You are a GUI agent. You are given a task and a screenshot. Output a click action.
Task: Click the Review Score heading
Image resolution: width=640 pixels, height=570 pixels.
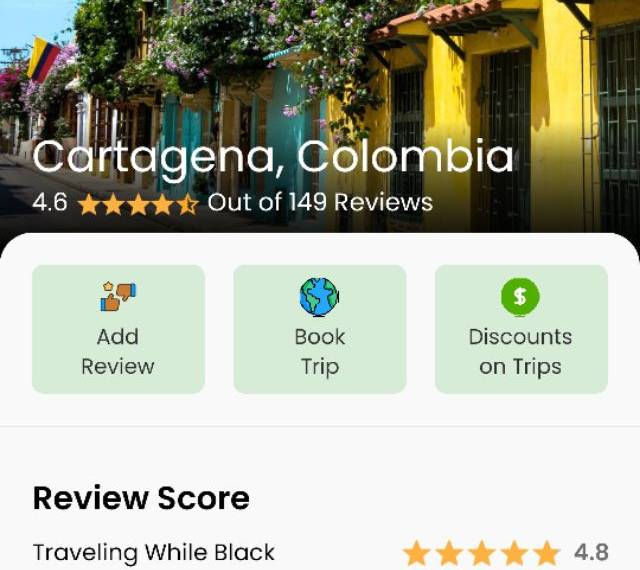point(141,498)
